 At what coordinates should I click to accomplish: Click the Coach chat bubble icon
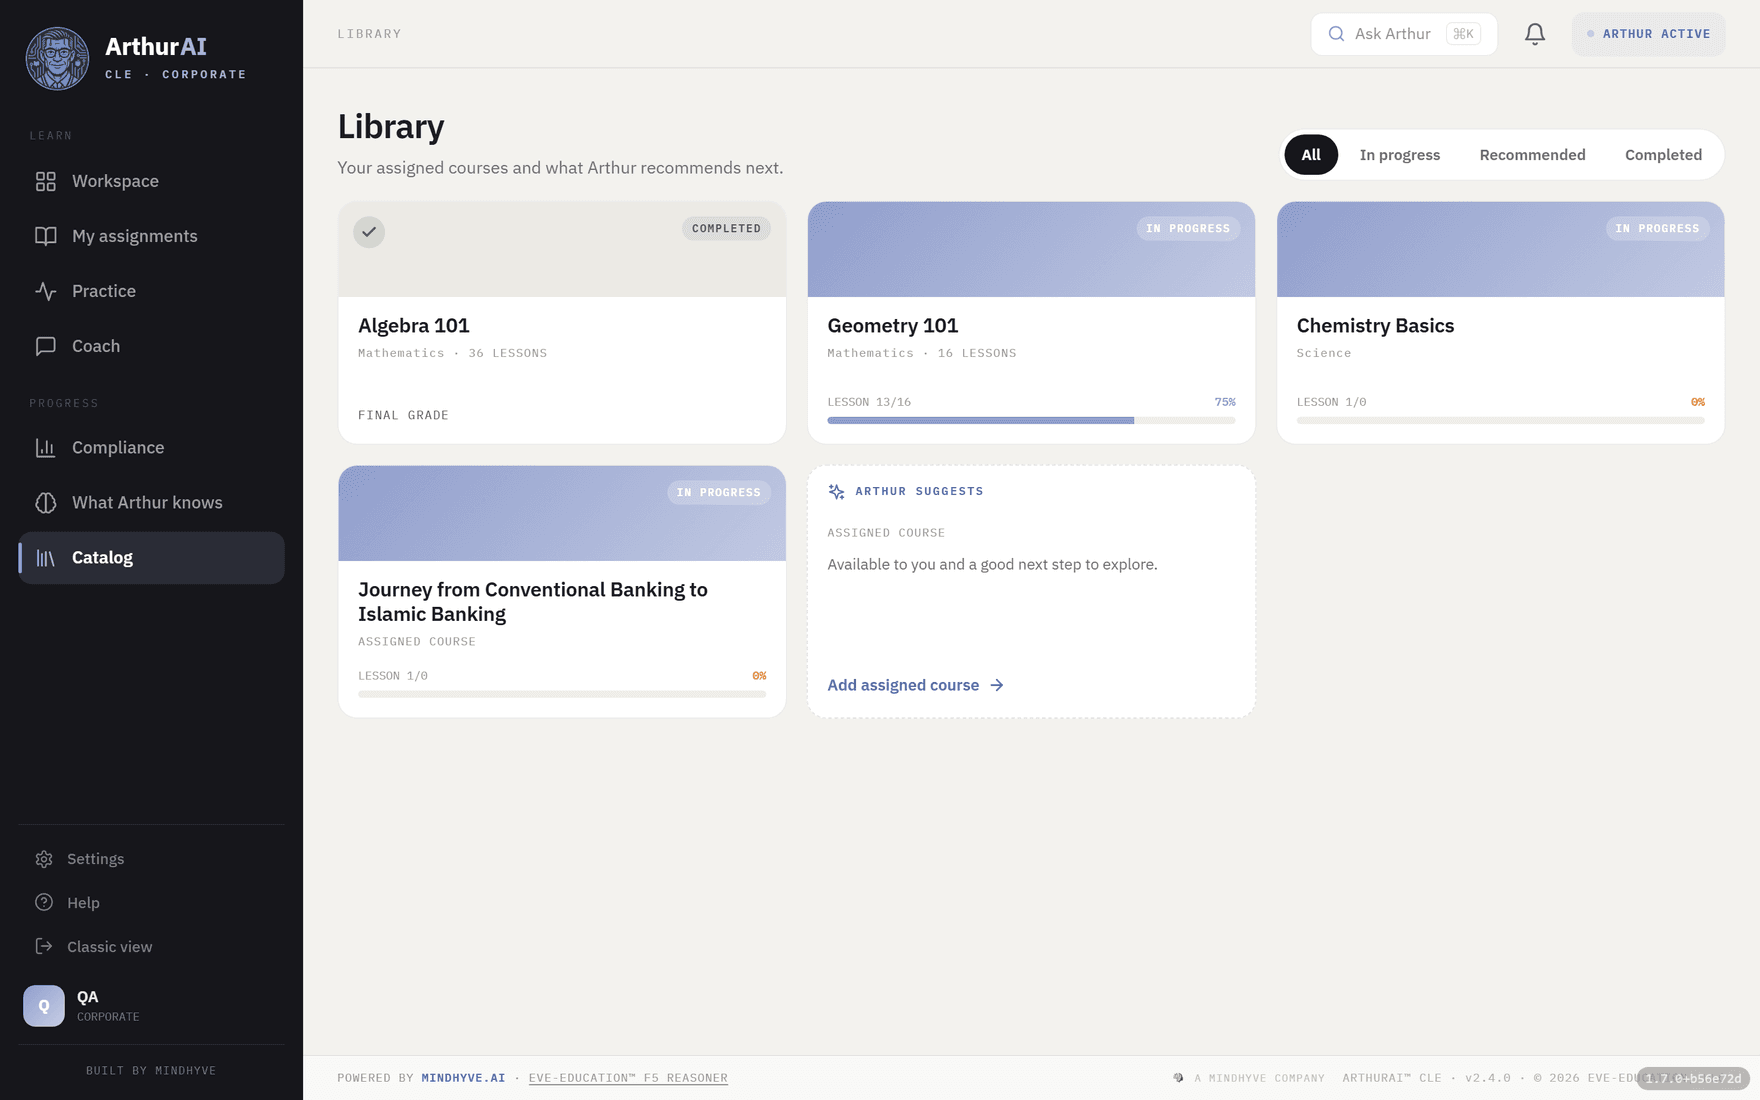point(46,346)
